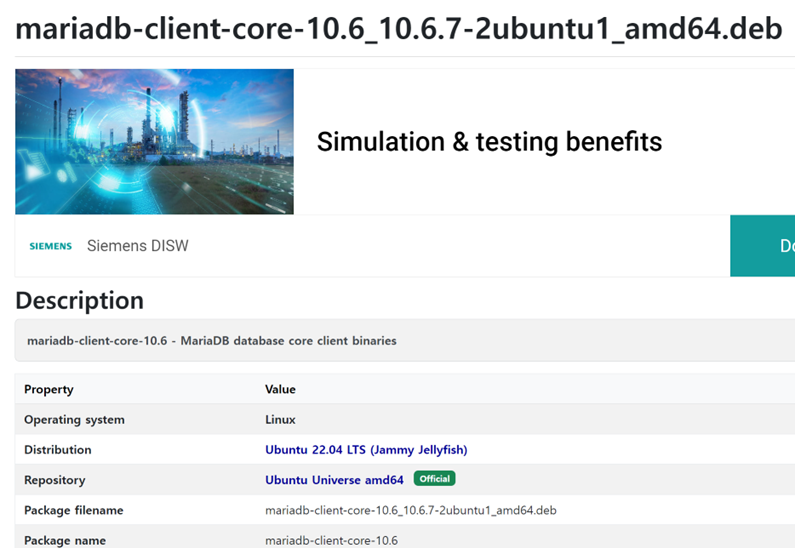
Task: Click the MariaDB database core client binaries description text
Action: click(x=212, y=341)
